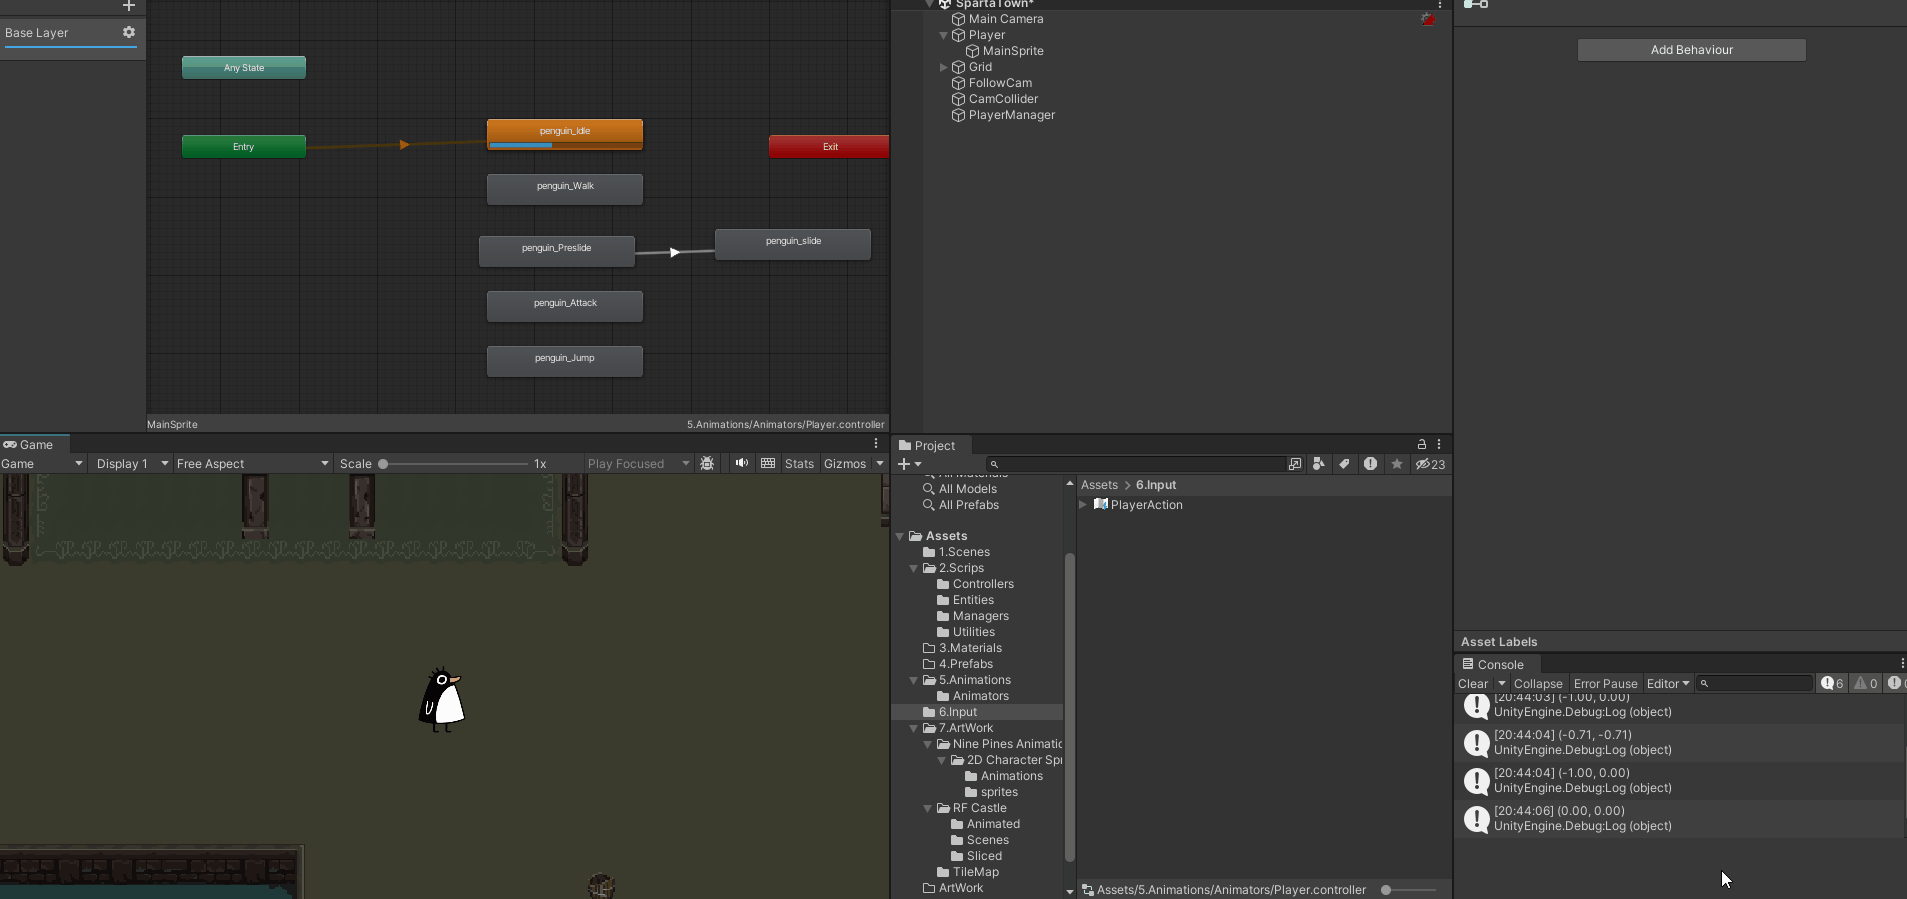The width and height of the screenshot is (1907, 899).
Task: Select the penguin_Preslide state node
Action: [557, 251]
